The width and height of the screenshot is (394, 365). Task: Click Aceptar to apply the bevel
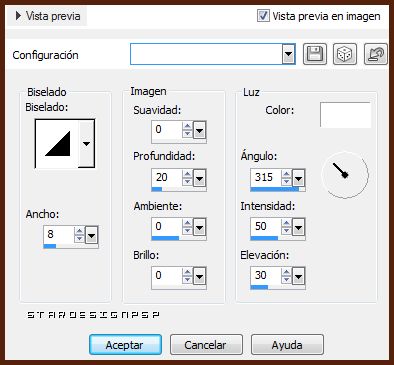(x=125, y=345)
